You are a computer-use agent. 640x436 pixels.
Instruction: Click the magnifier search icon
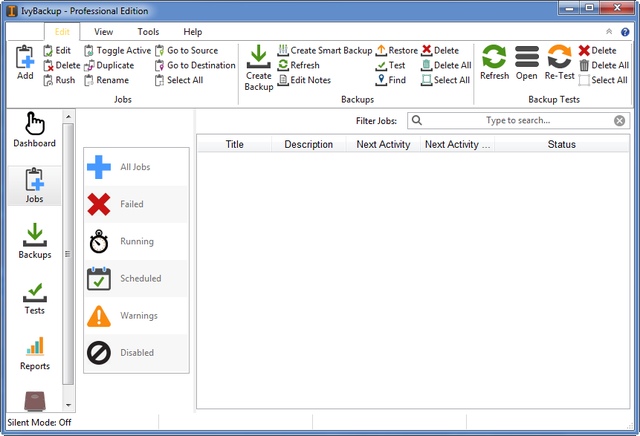417,120
